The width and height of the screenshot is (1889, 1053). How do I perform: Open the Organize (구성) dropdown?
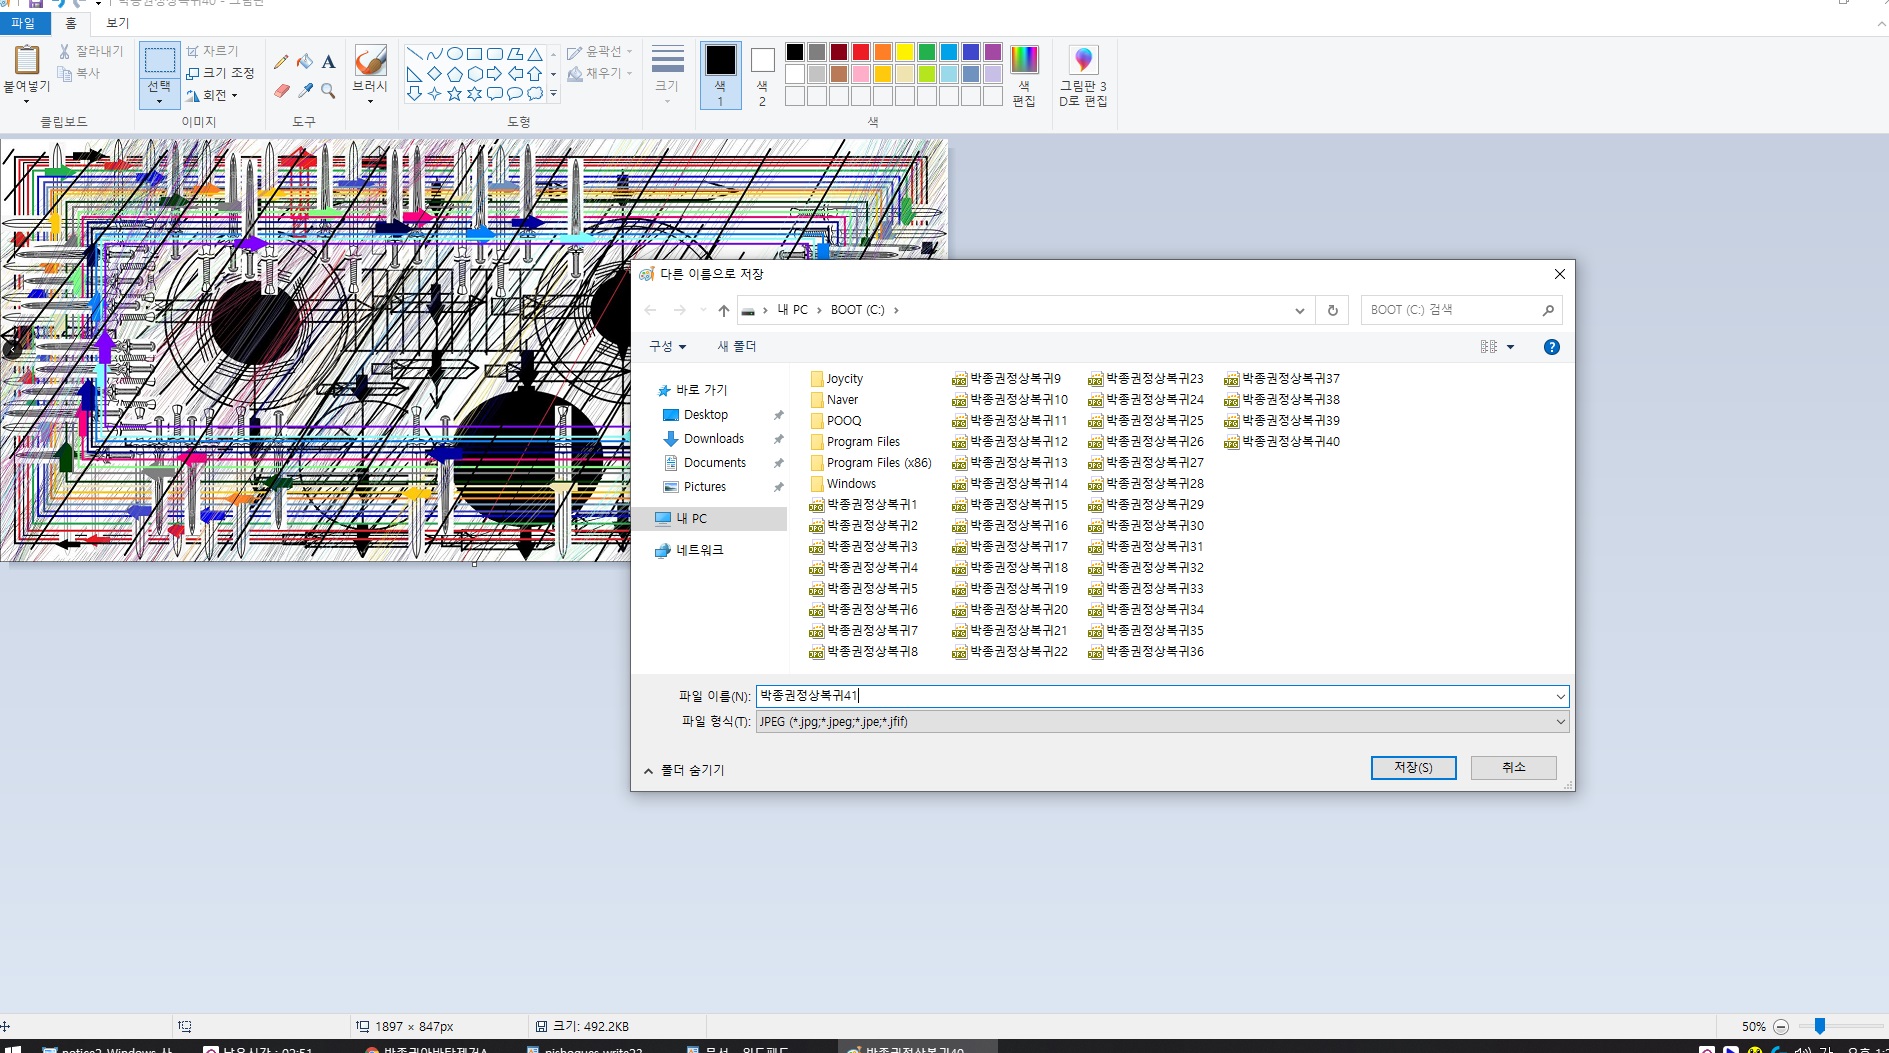668,347
